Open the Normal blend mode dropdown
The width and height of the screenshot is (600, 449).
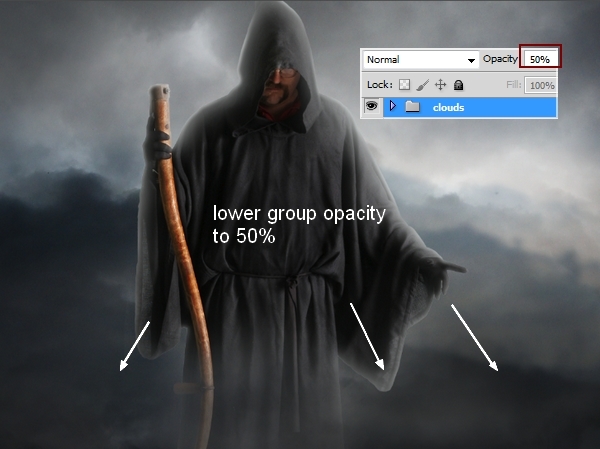coord(420,60)
